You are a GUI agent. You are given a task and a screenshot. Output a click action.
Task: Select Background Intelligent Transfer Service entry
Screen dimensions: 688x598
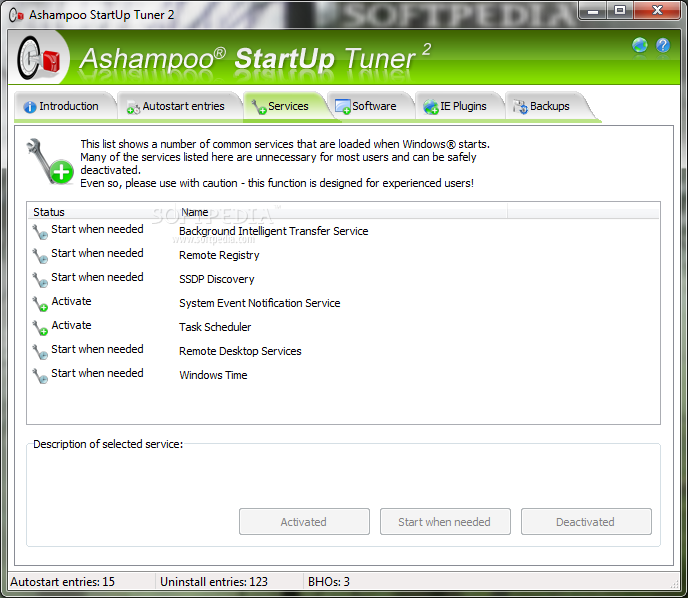click(273, 231)
